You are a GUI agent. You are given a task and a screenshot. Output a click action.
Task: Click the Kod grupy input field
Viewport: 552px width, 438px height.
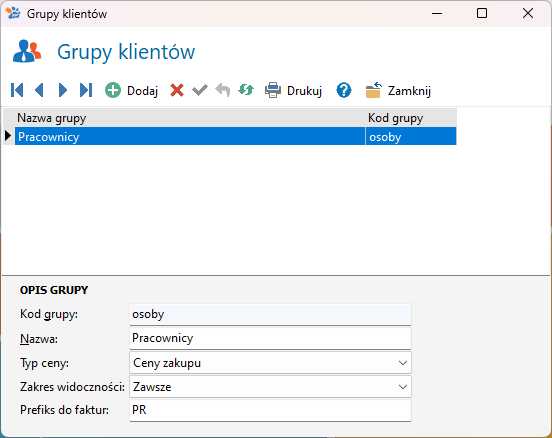click(x=270, y=314)
